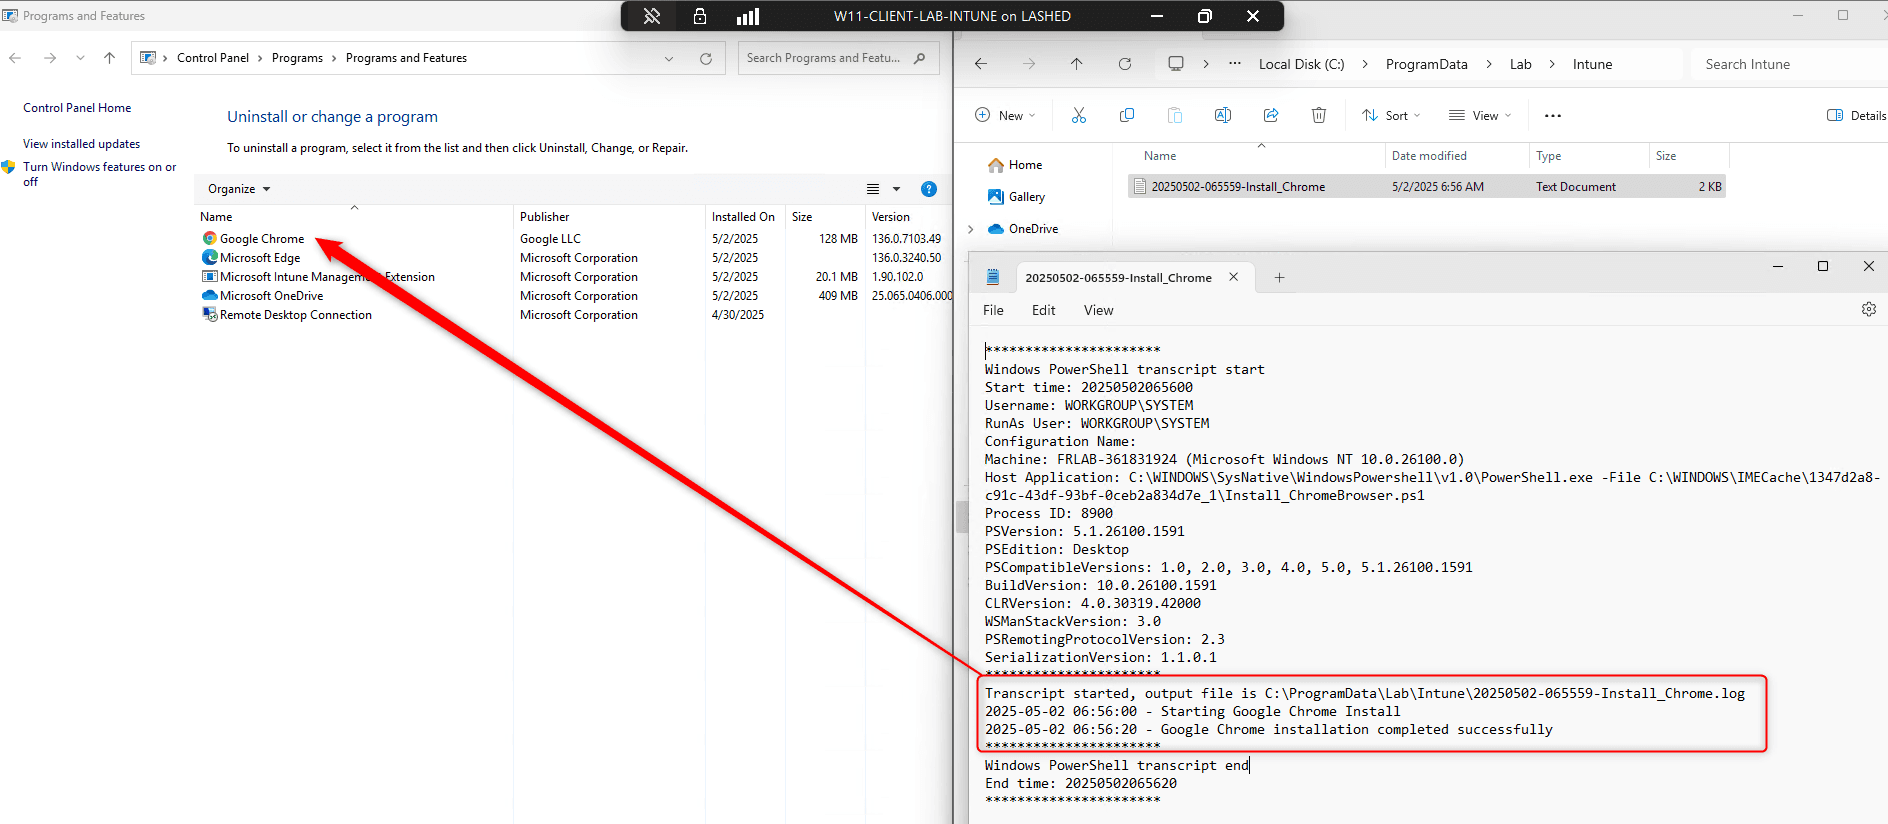Toggle the Details pane button

[x=1856, y=116]
